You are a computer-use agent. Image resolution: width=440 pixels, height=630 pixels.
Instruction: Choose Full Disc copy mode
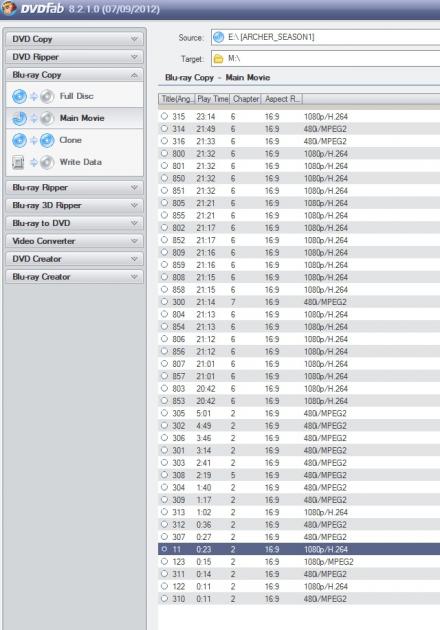pyautogui.click(x=76, y=96)
